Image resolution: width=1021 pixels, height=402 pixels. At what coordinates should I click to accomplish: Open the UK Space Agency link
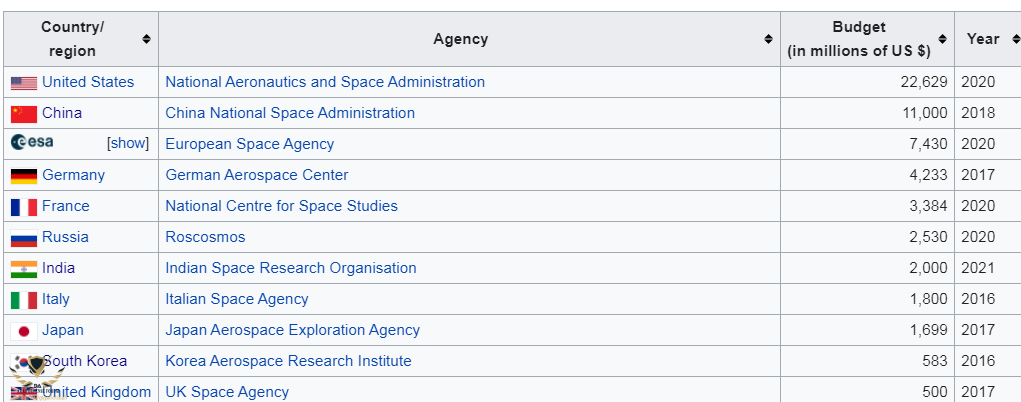click(227, 392)
